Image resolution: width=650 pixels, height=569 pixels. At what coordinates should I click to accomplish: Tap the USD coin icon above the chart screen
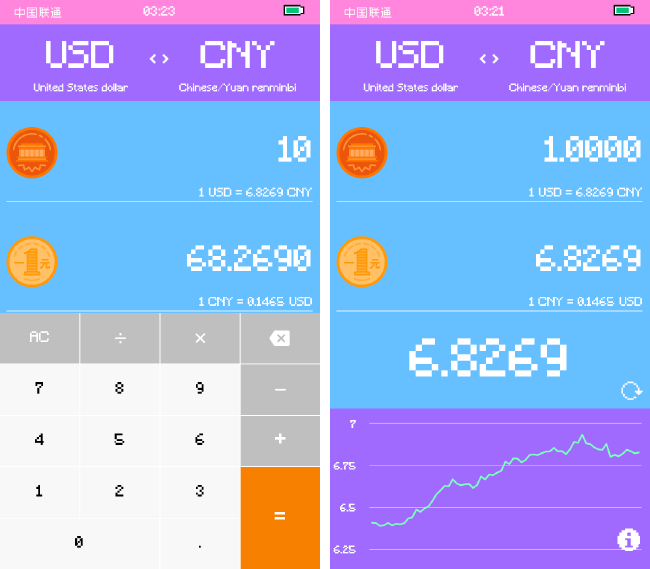[362, 153]
